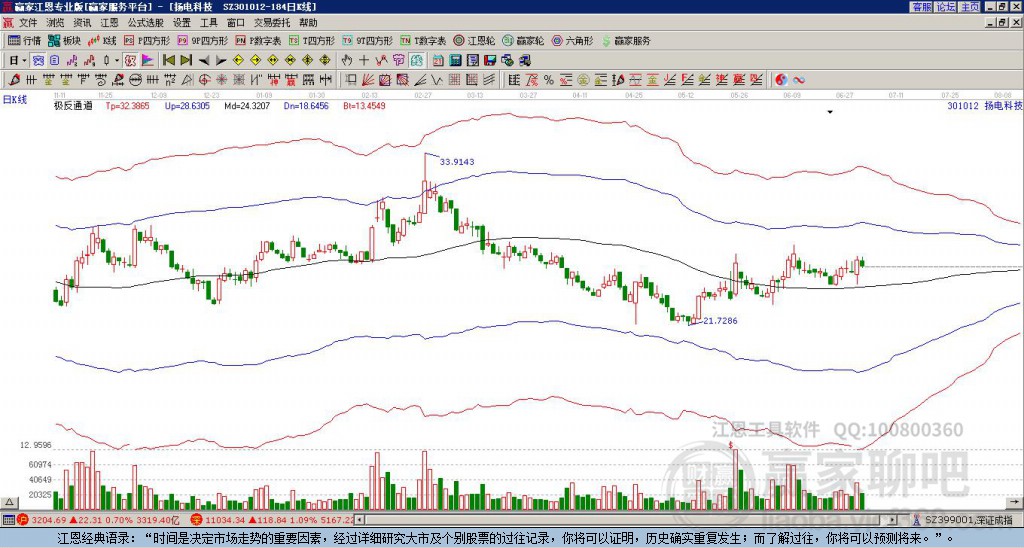Open the T四方形 time square

[312, 40]
